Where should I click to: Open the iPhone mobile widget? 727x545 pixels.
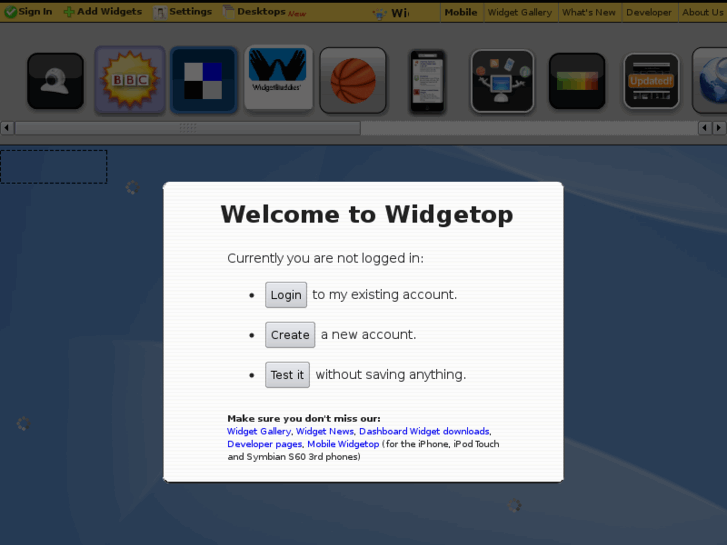[x=427, y=81]
